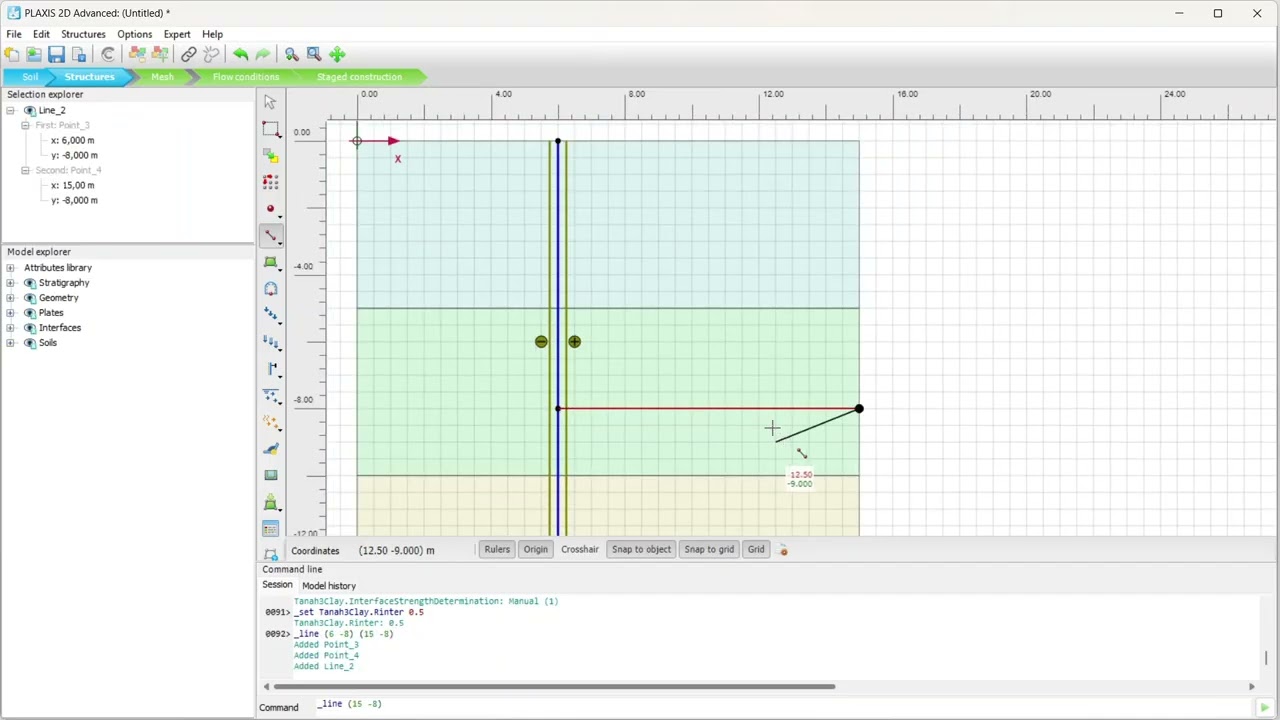The image size is (1280, 720).
Task: Select the Create line tool
Action: point(270,236)
